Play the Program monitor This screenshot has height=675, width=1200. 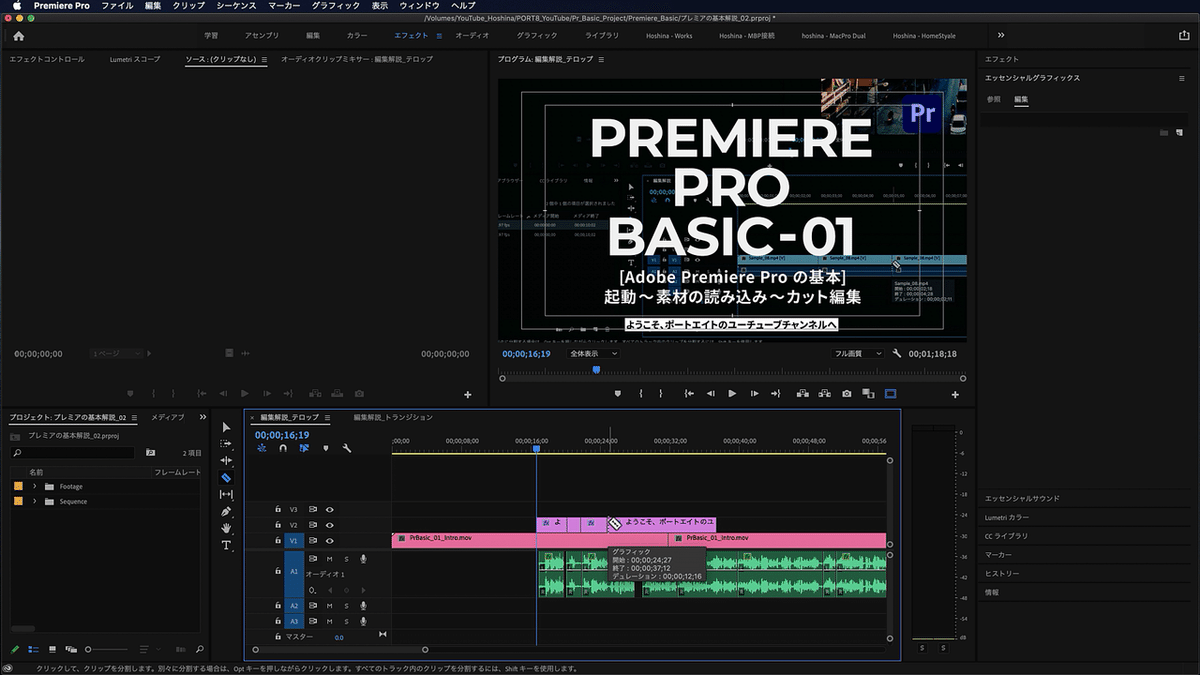(732, 394)
